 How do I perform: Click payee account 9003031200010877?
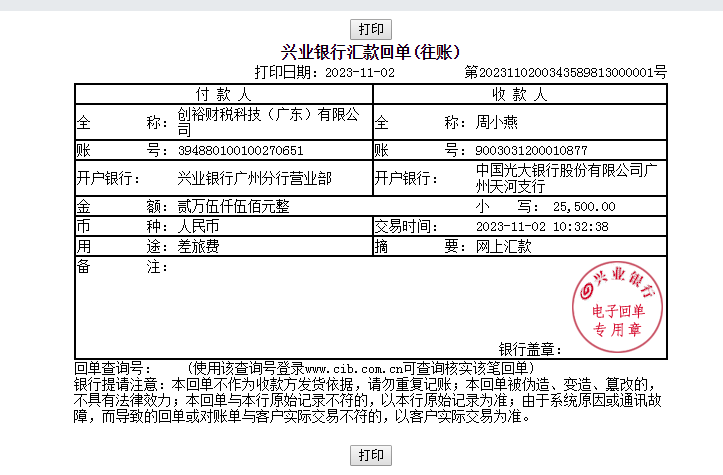[532, 151]
